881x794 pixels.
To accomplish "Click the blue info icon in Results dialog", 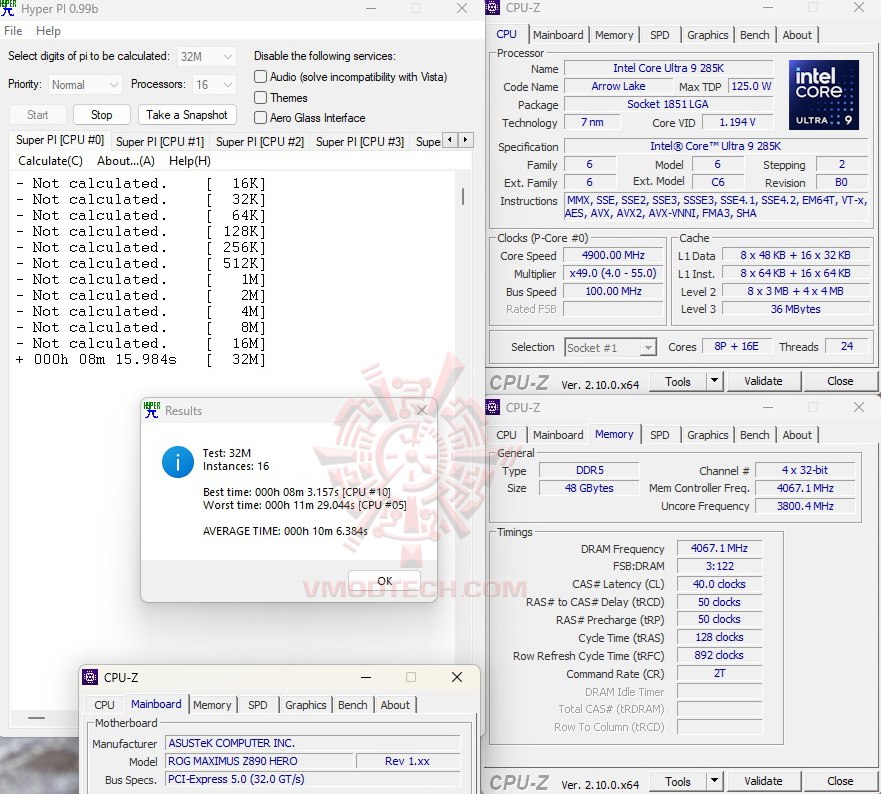I will 178,462.
